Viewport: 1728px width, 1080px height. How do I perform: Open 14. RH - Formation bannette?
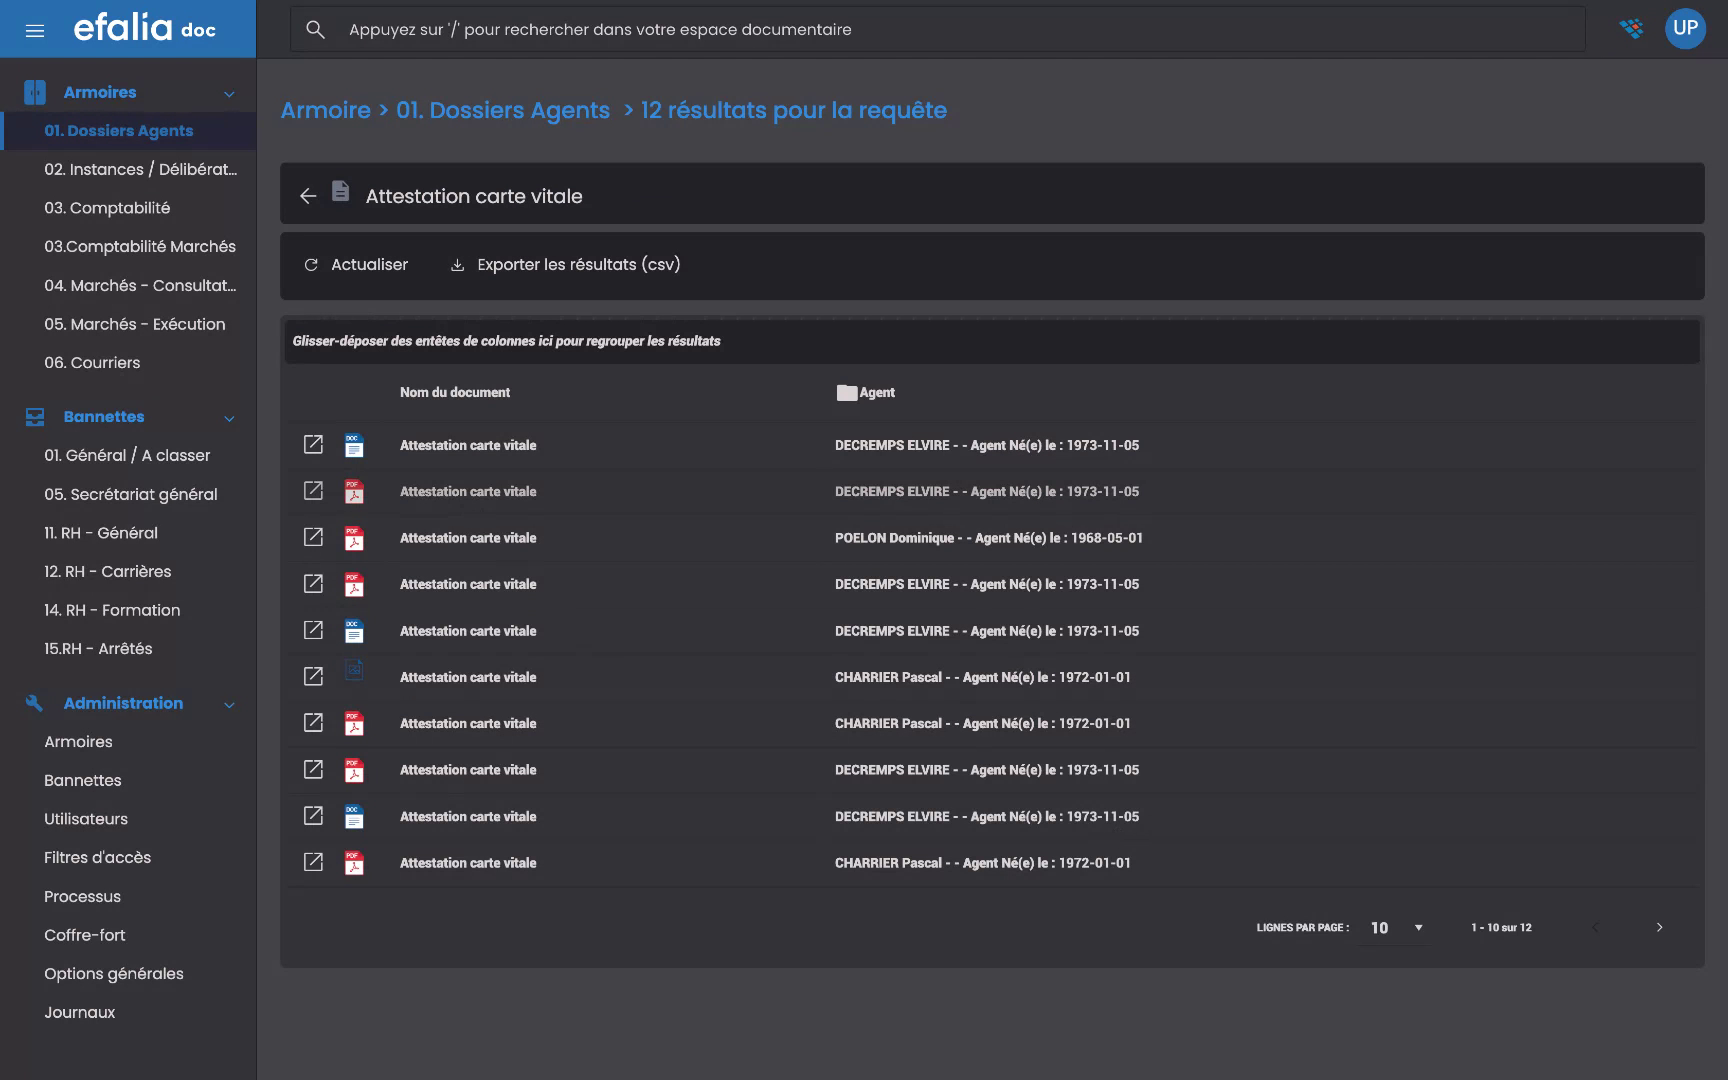point(111,610)
